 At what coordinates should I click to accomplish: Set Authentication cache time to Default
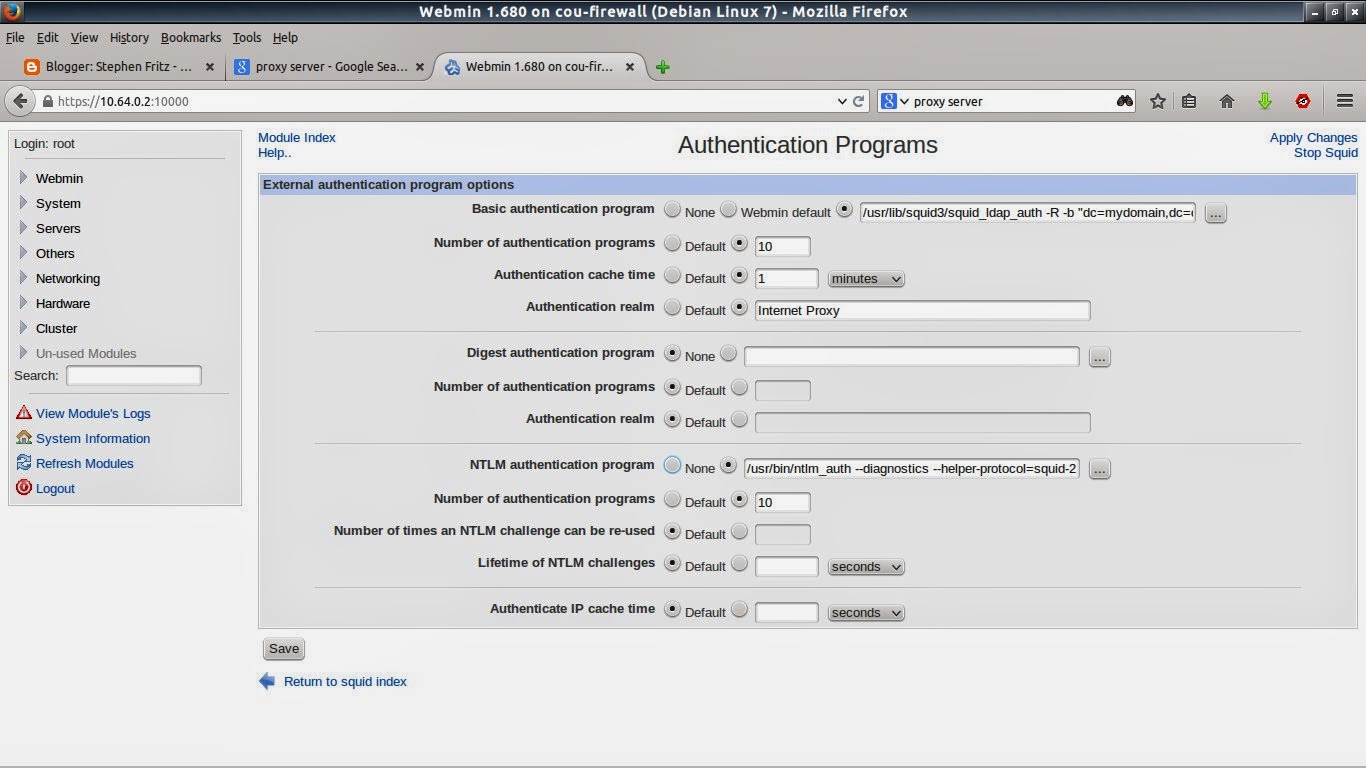click(673, 275)
